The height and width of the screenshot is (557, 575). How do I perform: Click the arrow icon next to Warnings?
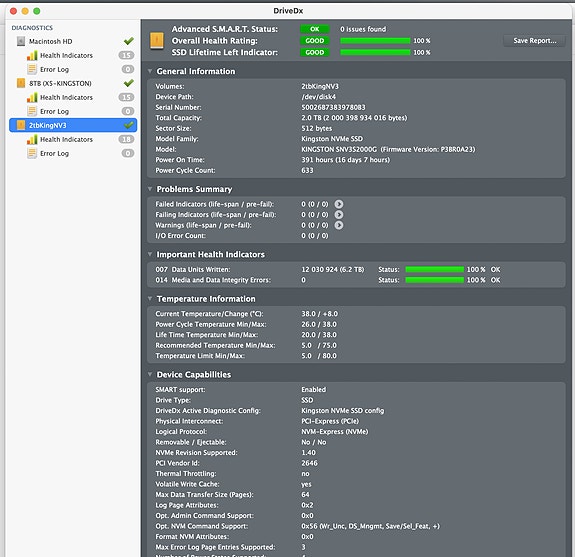338,225
